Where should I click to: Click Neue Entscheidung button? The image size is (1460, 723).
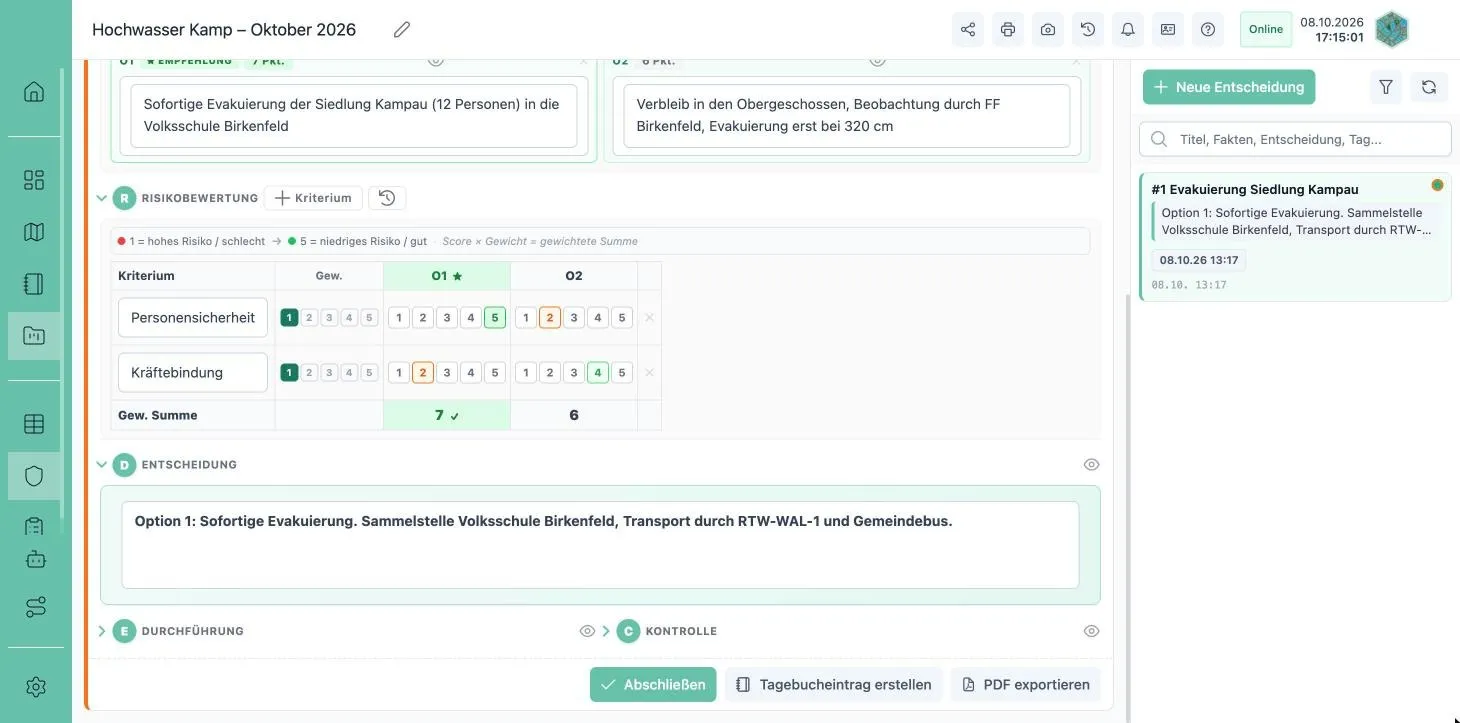[1229, 87]
